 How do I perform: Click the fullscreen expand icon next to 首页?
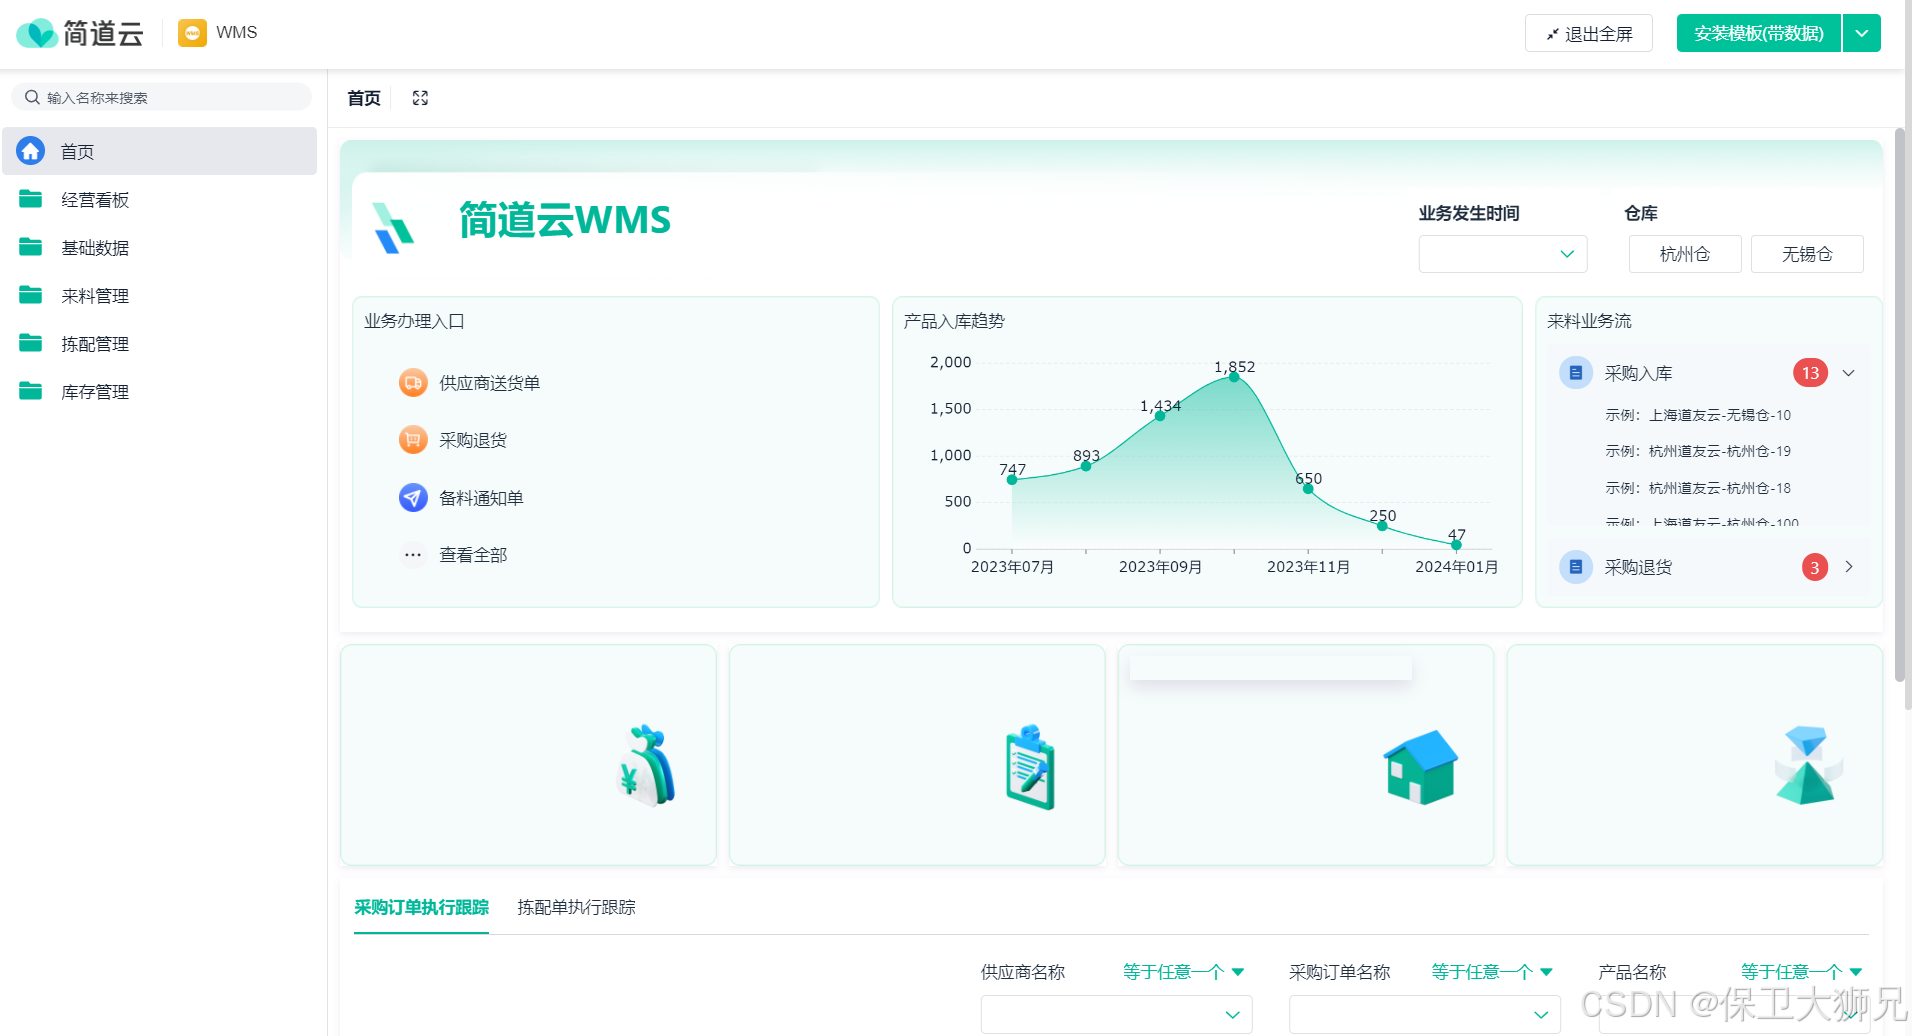(420, 98)
